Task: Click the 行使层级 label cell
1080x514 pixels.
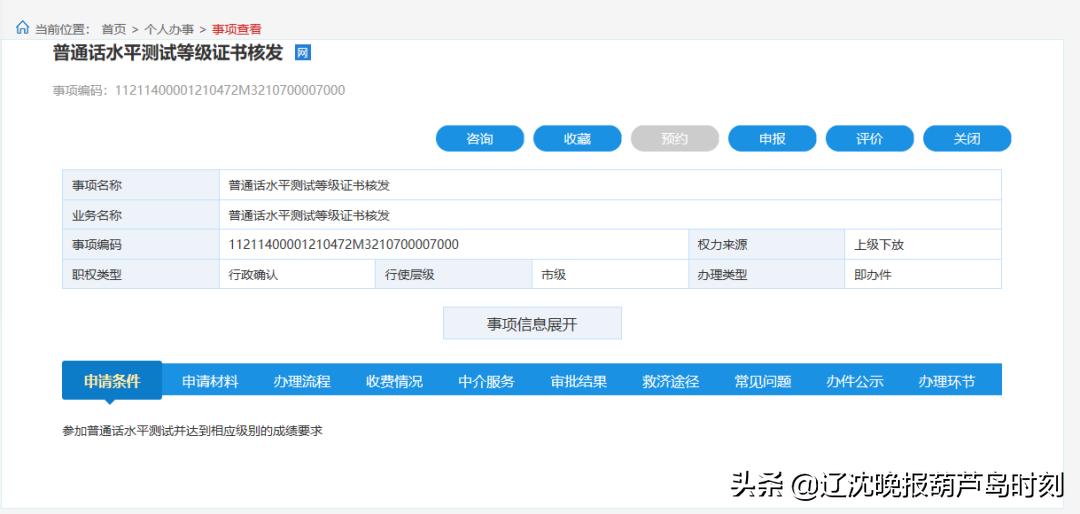Action: [454, 274]
